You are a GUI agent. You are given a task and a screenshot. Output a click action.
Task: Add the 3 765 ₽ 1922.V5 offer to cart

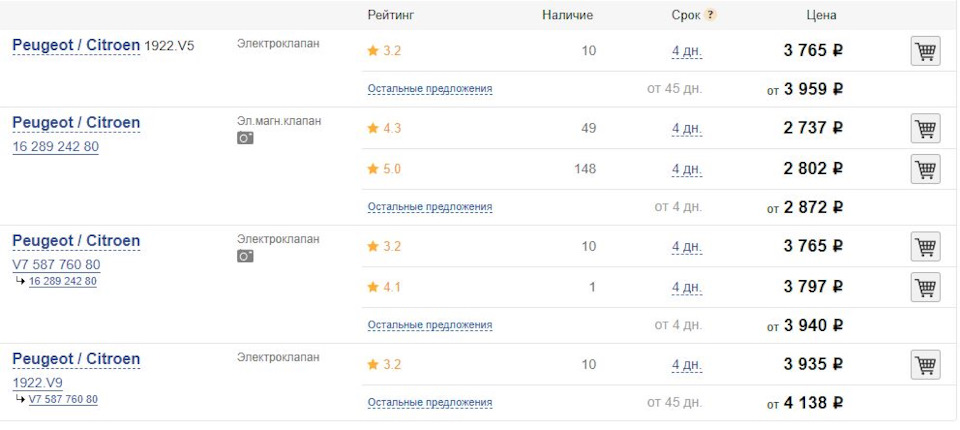pos(925,51)
